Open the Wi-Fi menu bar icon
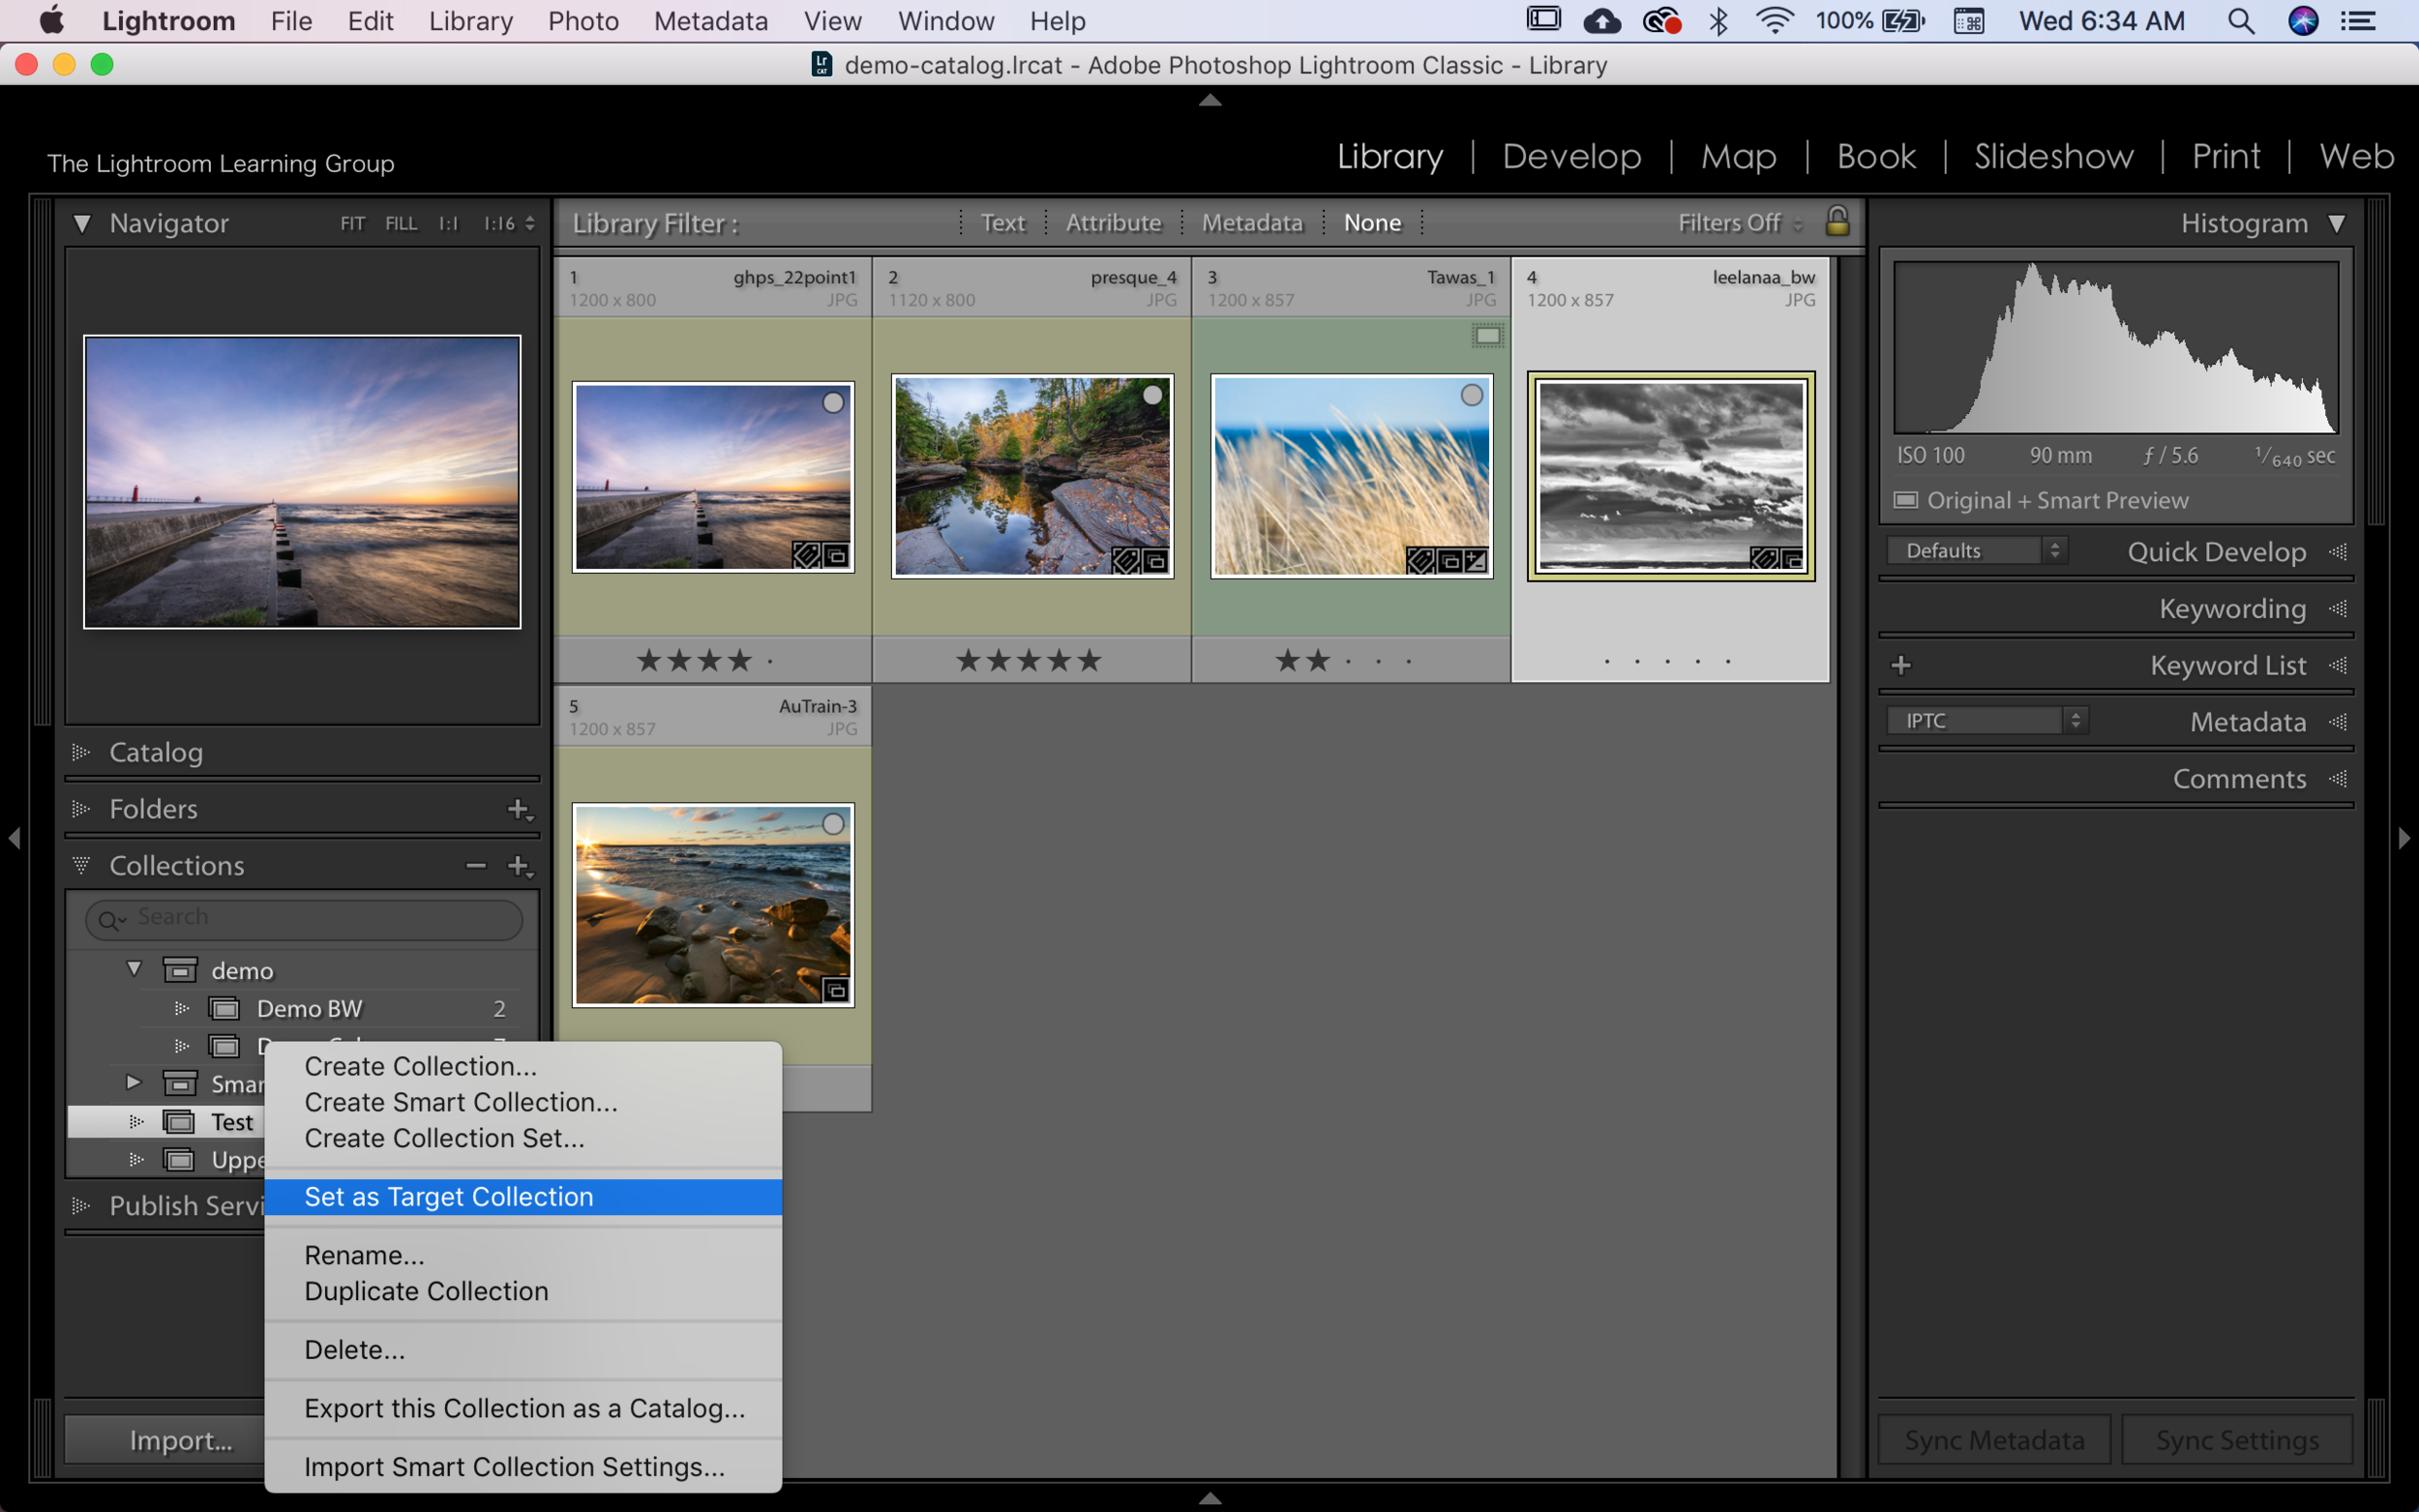 click(1774, 21)
